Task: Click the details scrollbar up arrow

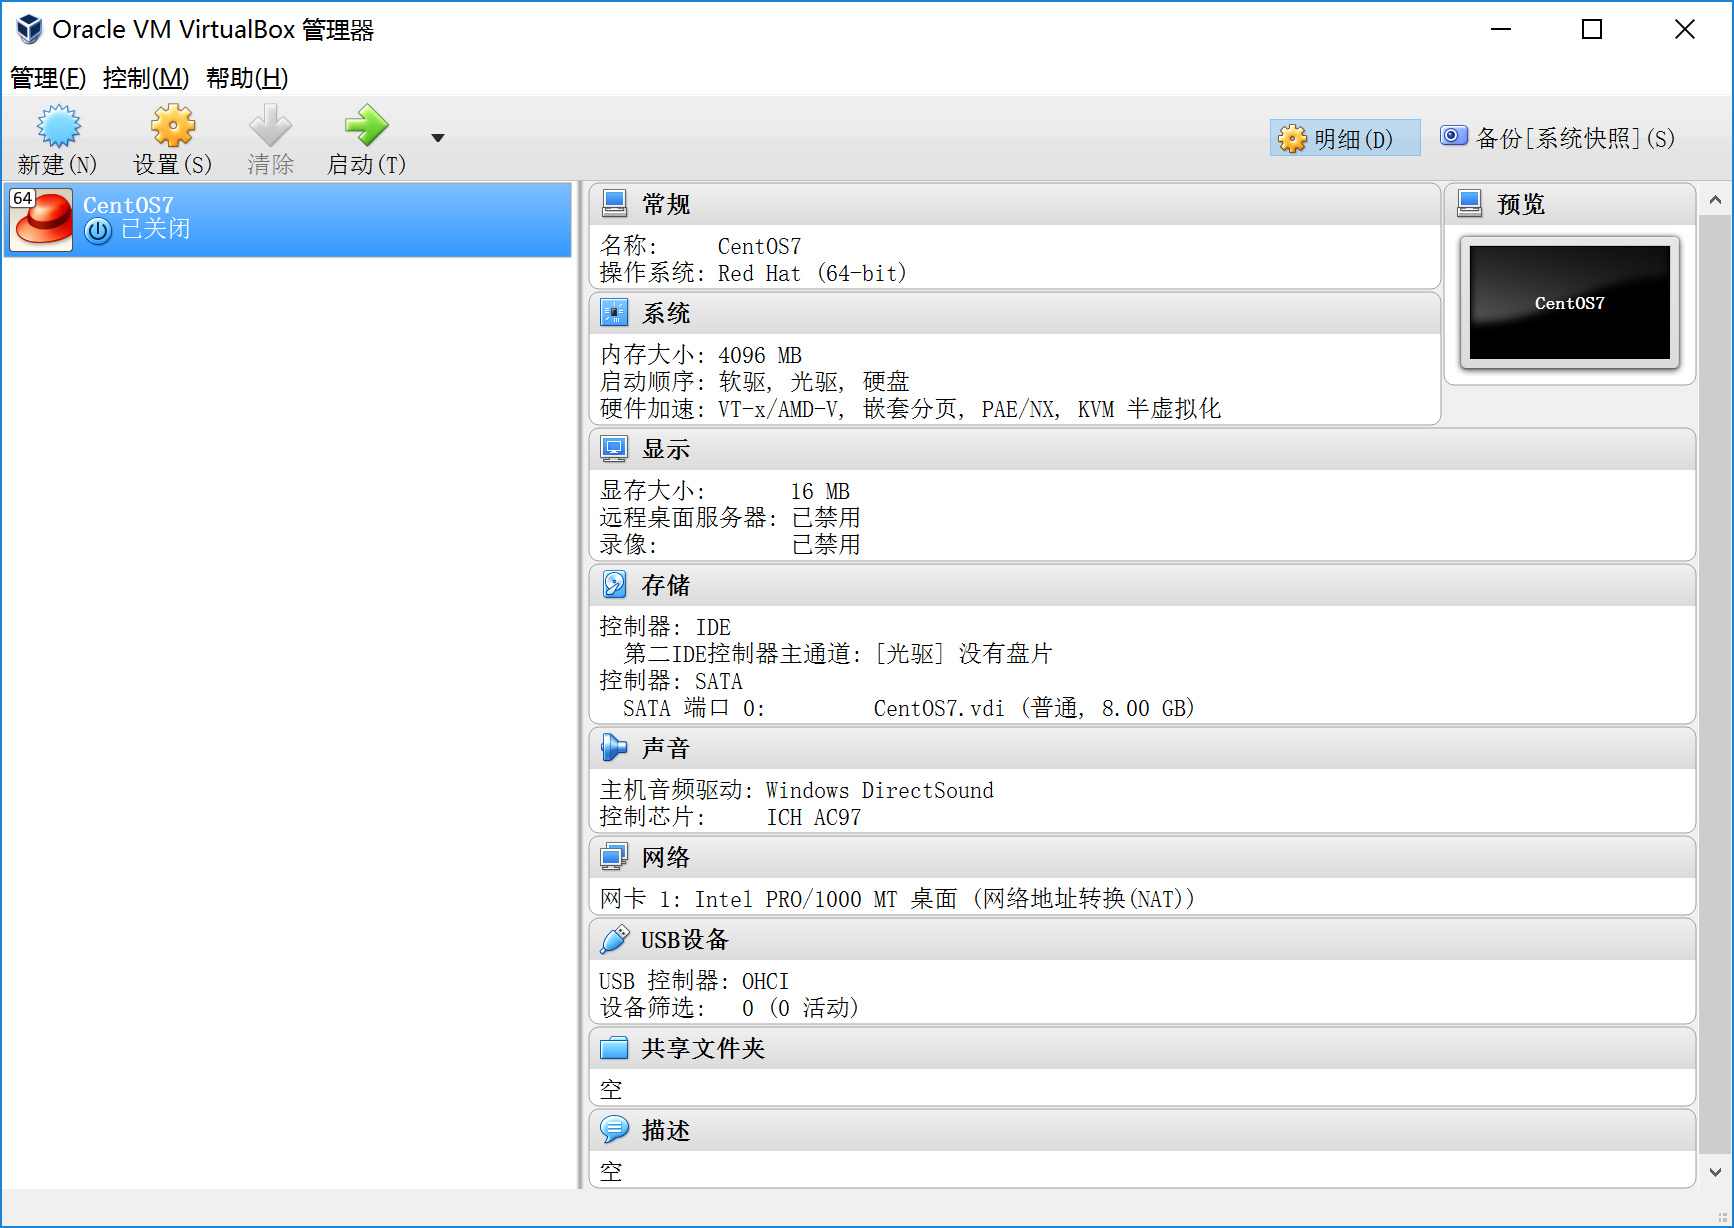Action: [x=1716, y=200]
